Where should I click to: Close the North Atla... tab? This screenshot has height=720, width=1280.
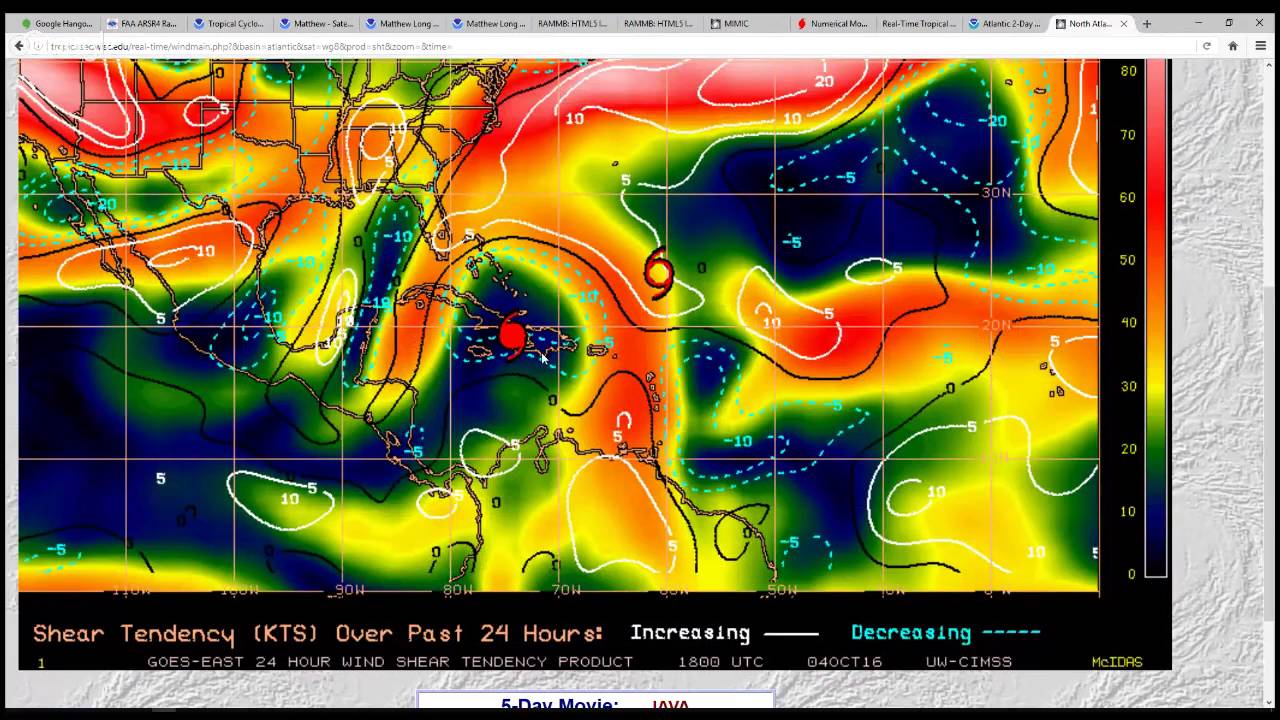click(1124, 23)
